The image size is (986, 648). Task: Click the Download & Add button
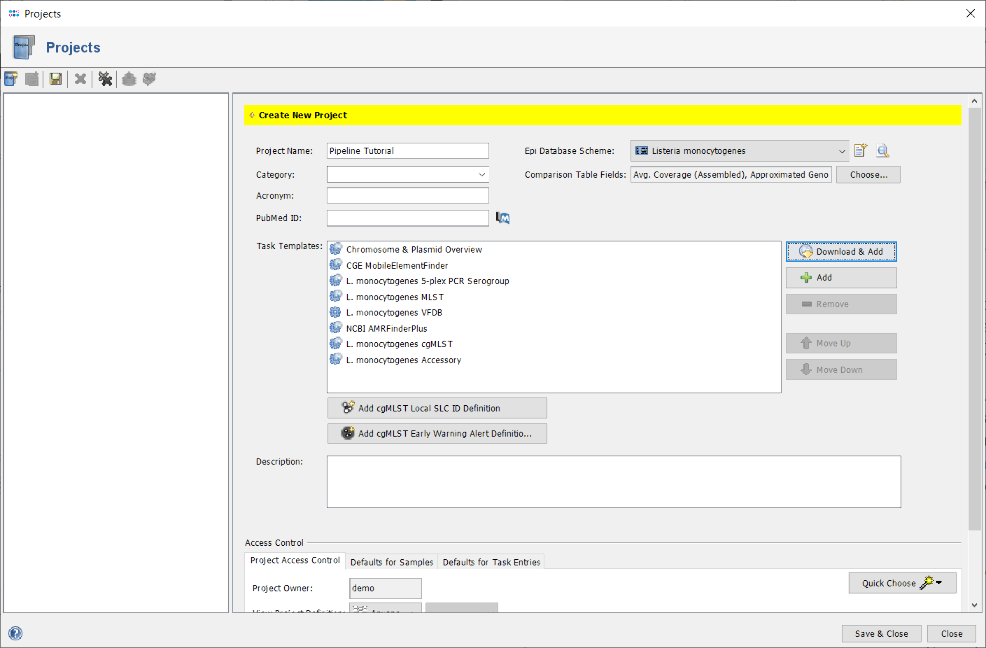point(841,251)
